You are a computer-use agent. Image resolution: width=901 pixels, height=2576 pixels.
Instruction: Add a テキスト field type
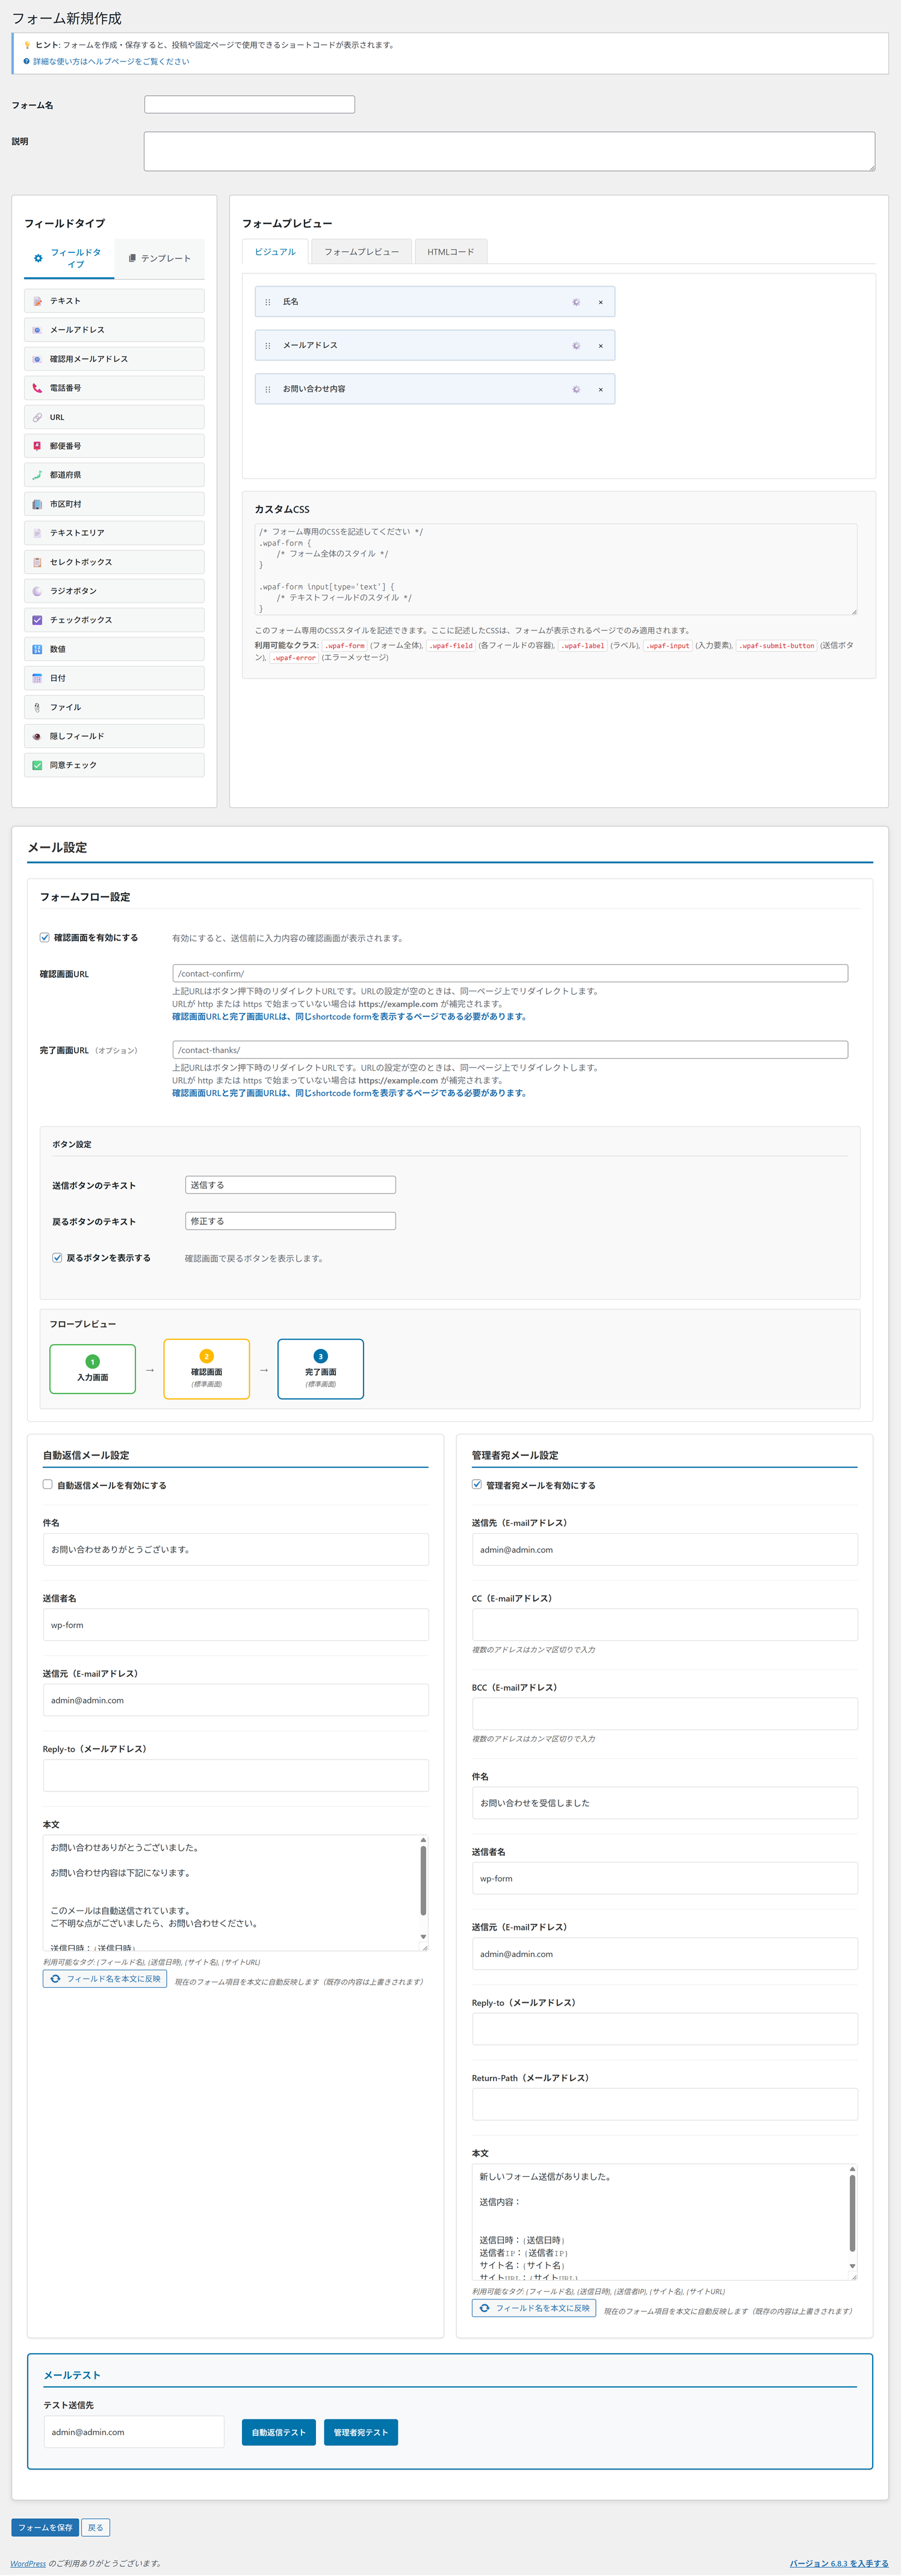(x=114, y=301)
